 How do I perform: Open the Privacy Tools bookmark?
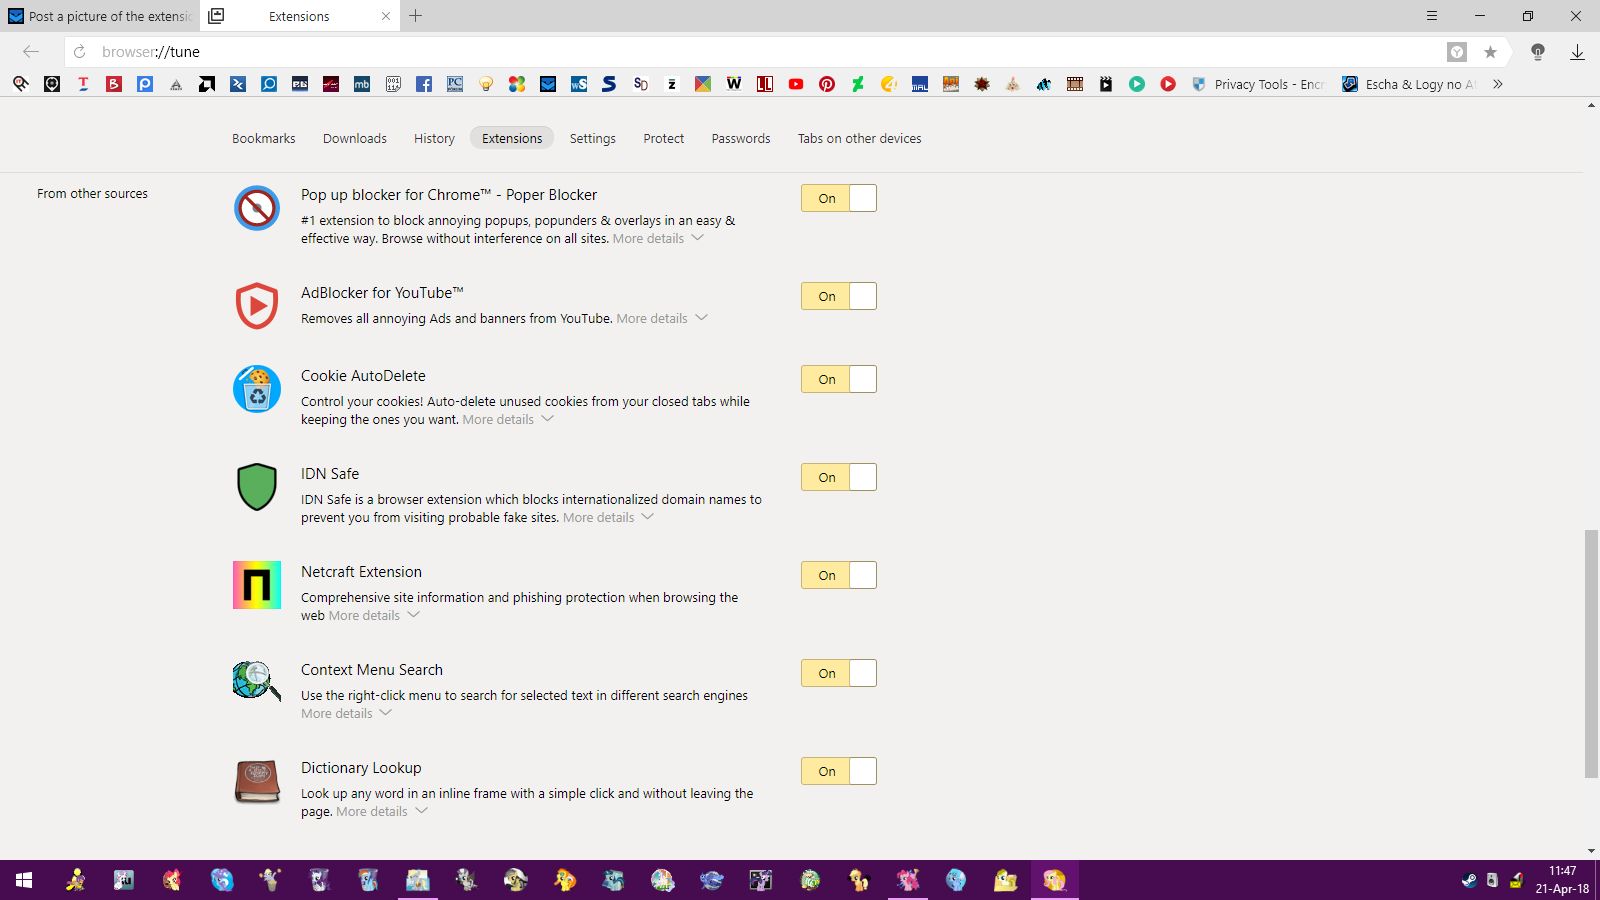point(1258,84)
